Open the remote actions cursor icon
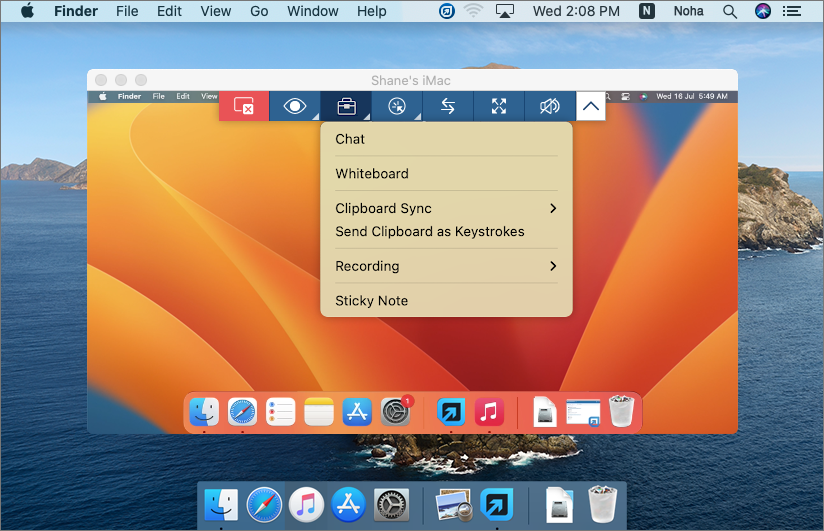824x531 pixels. (397, 106)
